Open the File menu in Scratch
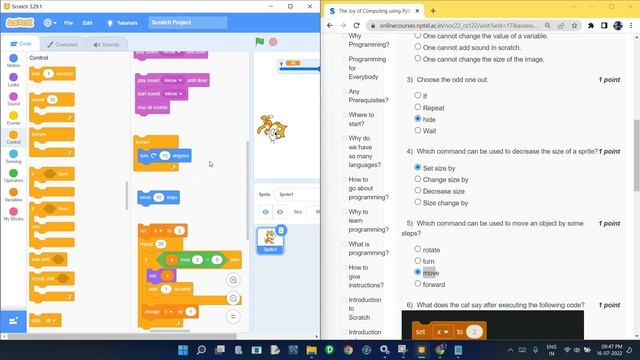Screen dimensions: 640x360 [68, 23]
